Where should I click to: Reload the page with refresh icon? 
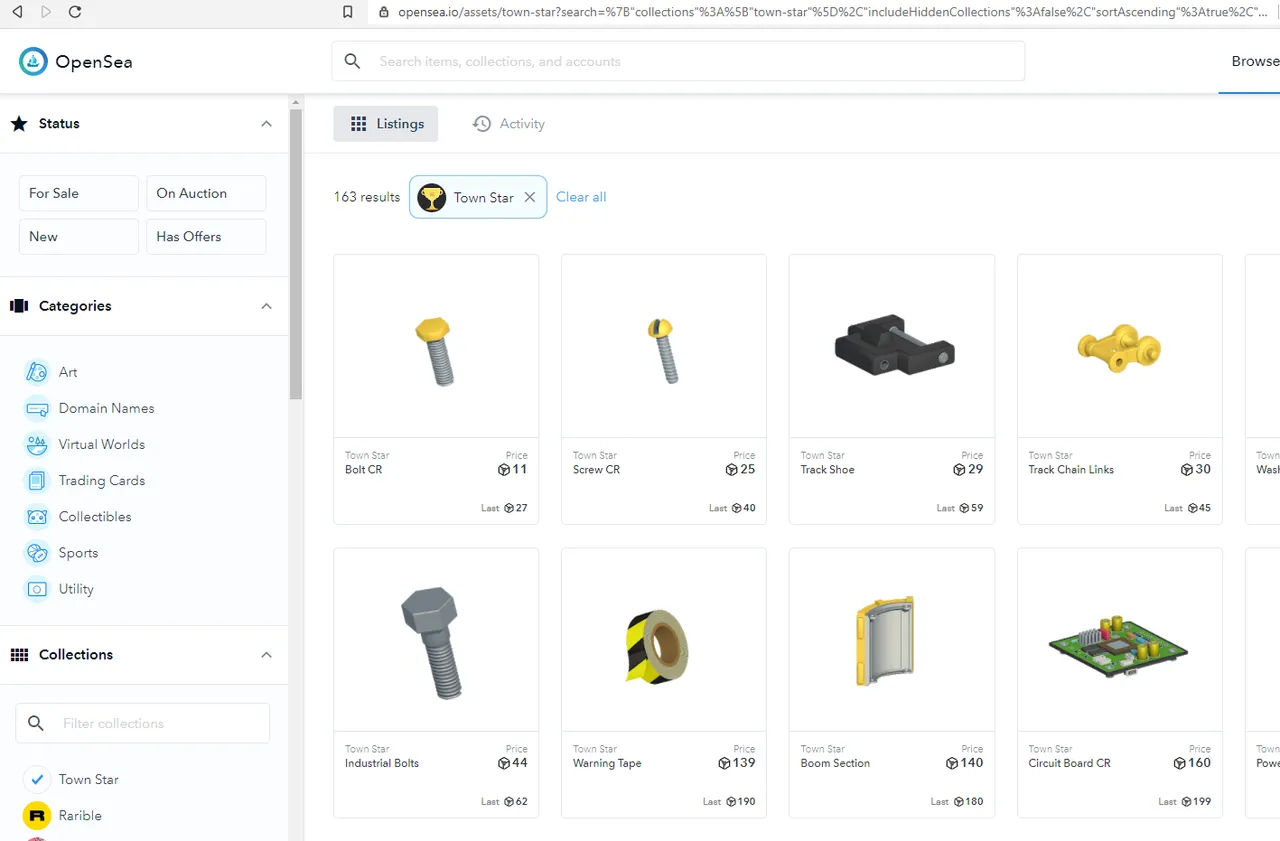click(75, 12)
